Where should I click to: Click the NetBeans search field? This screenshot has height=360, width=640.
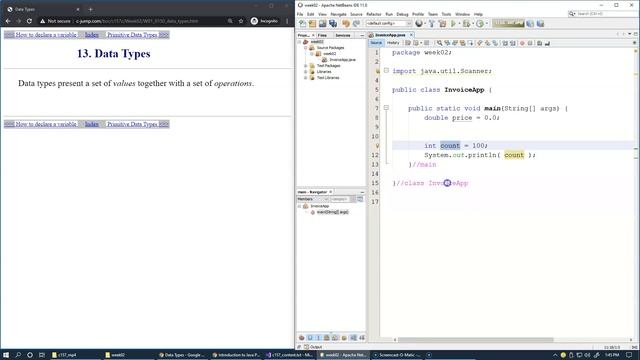[x=603, y=14]
